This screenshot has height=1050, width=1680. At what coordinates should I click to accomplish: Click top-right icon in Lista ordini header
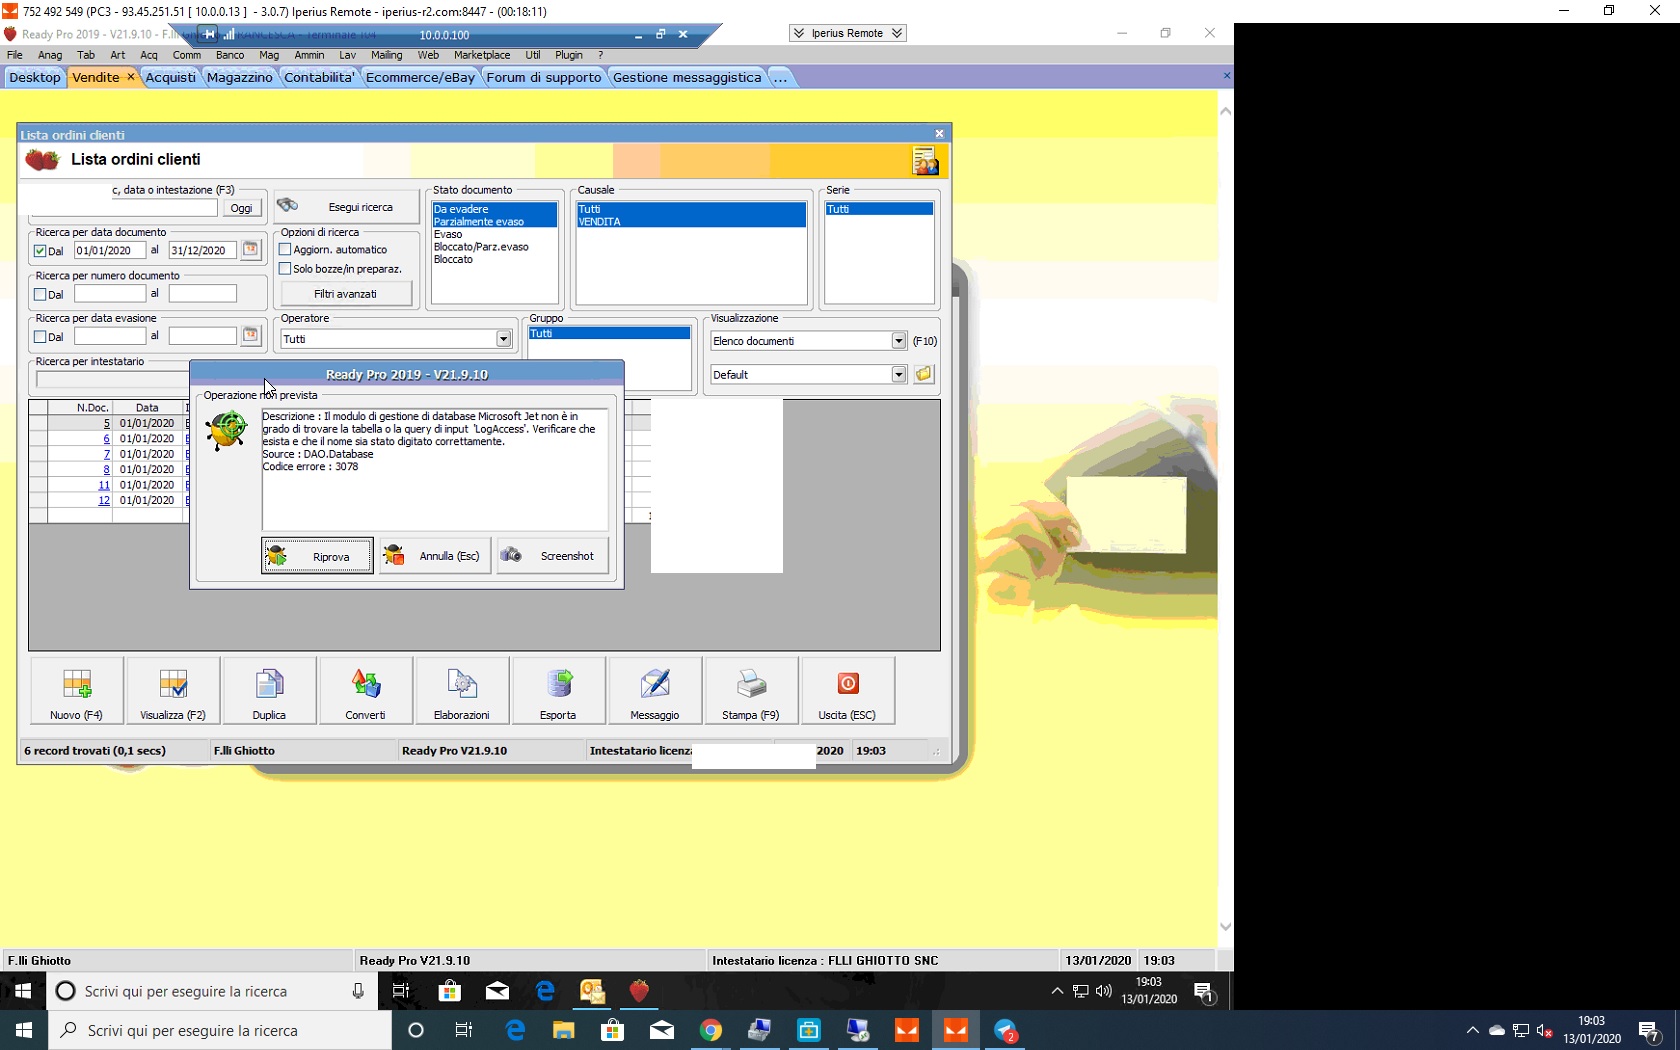point(925,161)
